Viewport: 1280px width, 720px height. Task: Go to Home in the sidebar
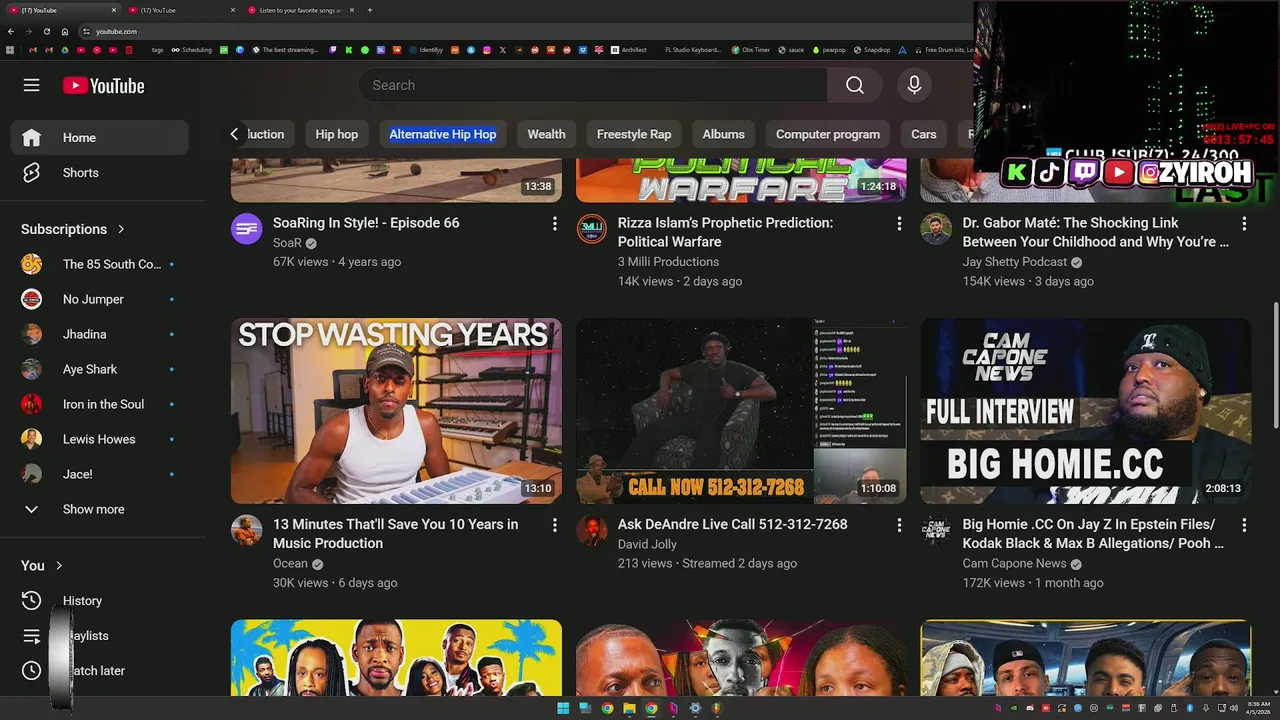click(x=99, y=137)
